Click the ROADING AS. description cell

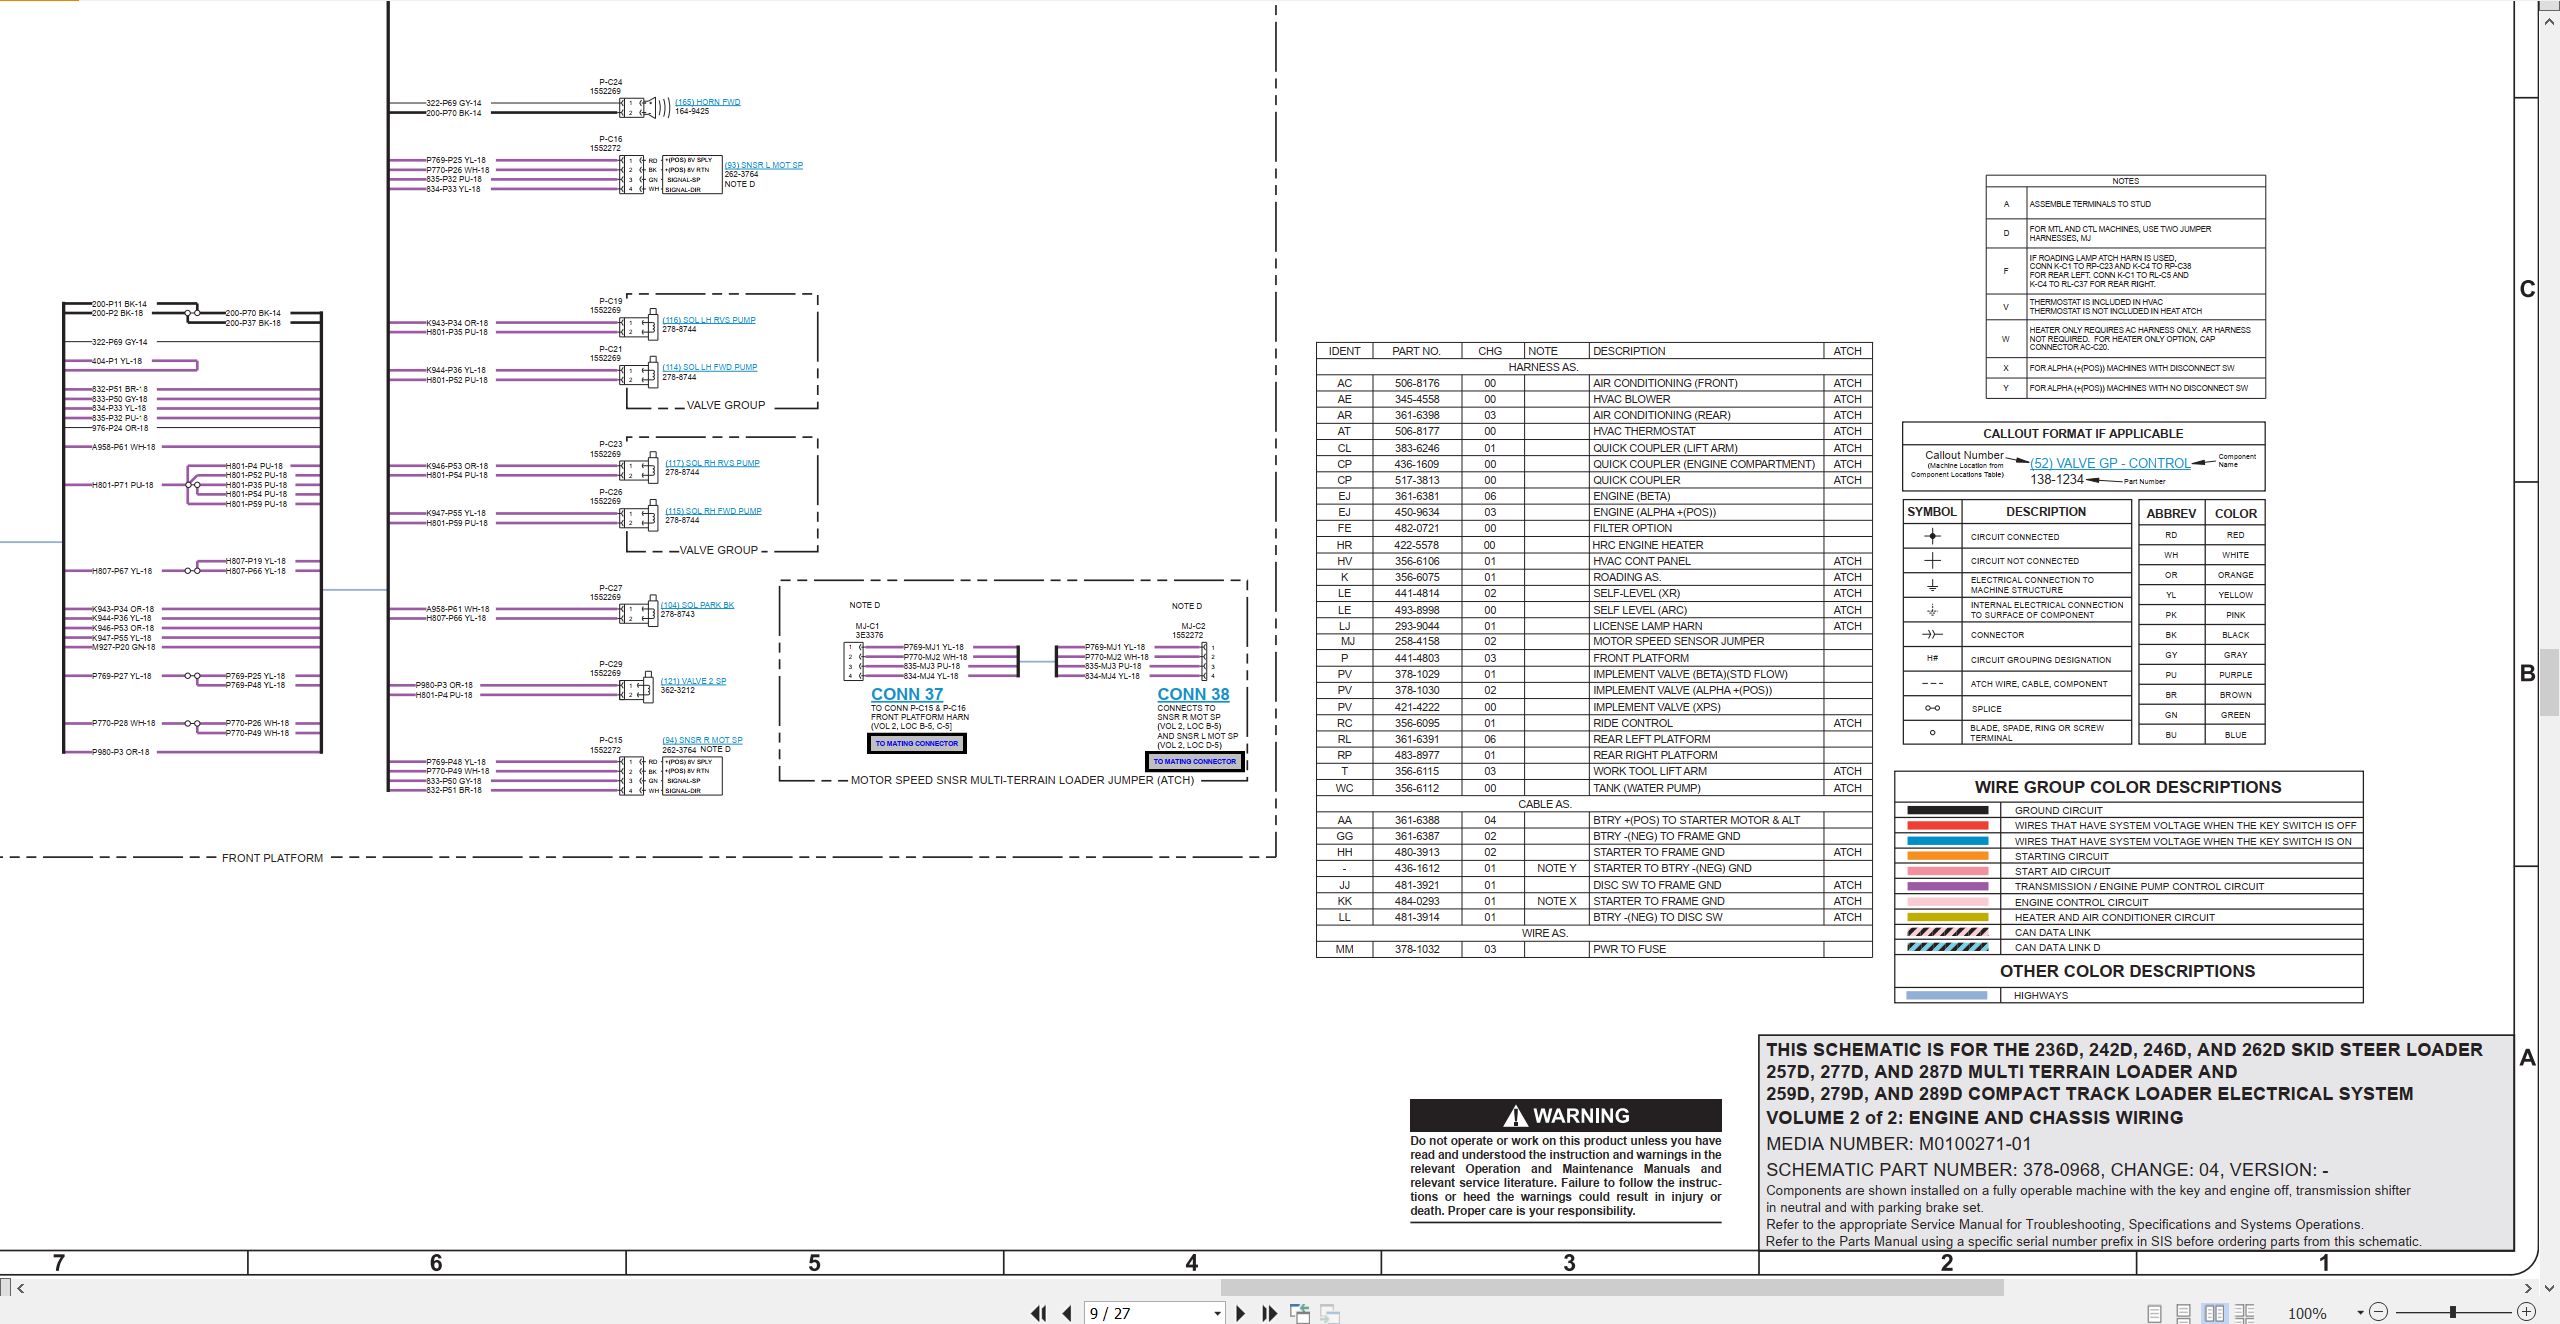click(1706, 577)
